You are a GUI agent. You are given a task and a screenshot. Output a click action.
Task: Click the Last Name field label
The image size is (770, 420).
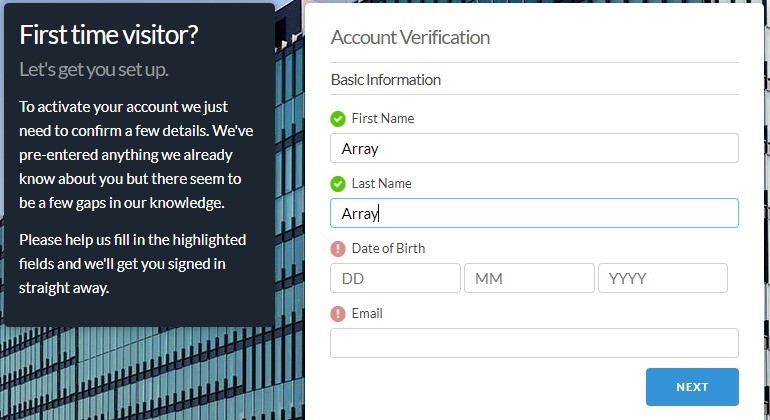click(x=381, y=184)
